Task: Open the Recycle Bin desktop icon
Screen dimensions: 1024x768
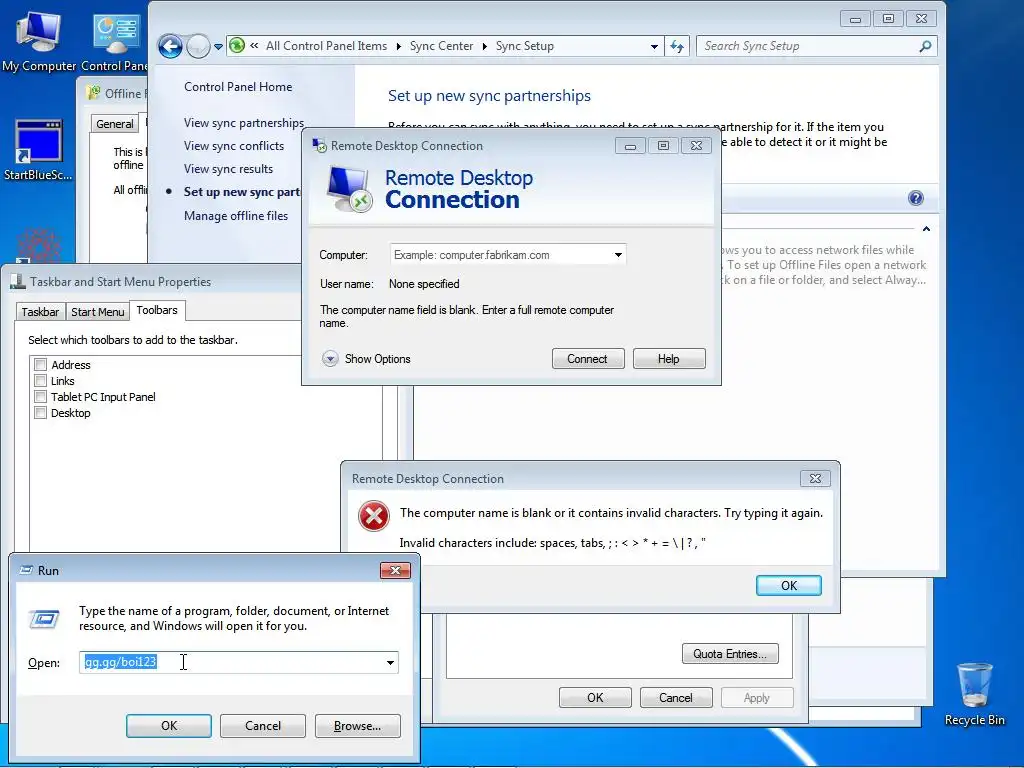Action: pyautogui.click(x=974, y=694)
